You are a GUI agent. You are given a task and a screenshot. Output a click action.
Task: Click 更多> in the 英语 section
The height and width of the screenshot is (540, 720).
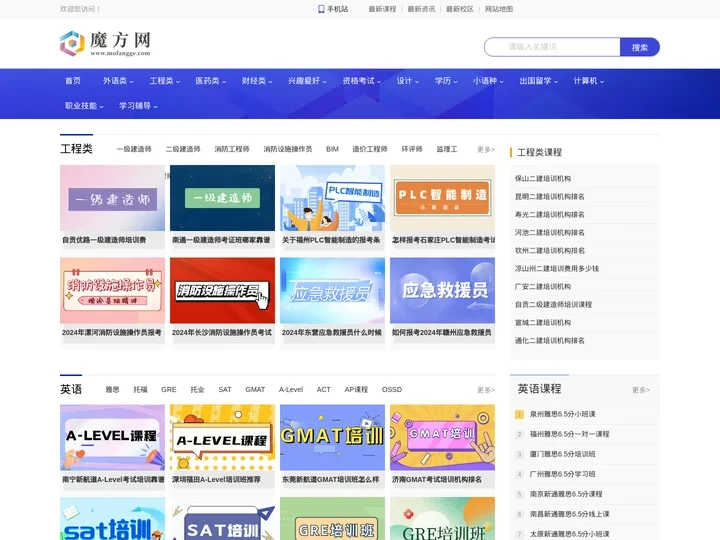[486, 390]
